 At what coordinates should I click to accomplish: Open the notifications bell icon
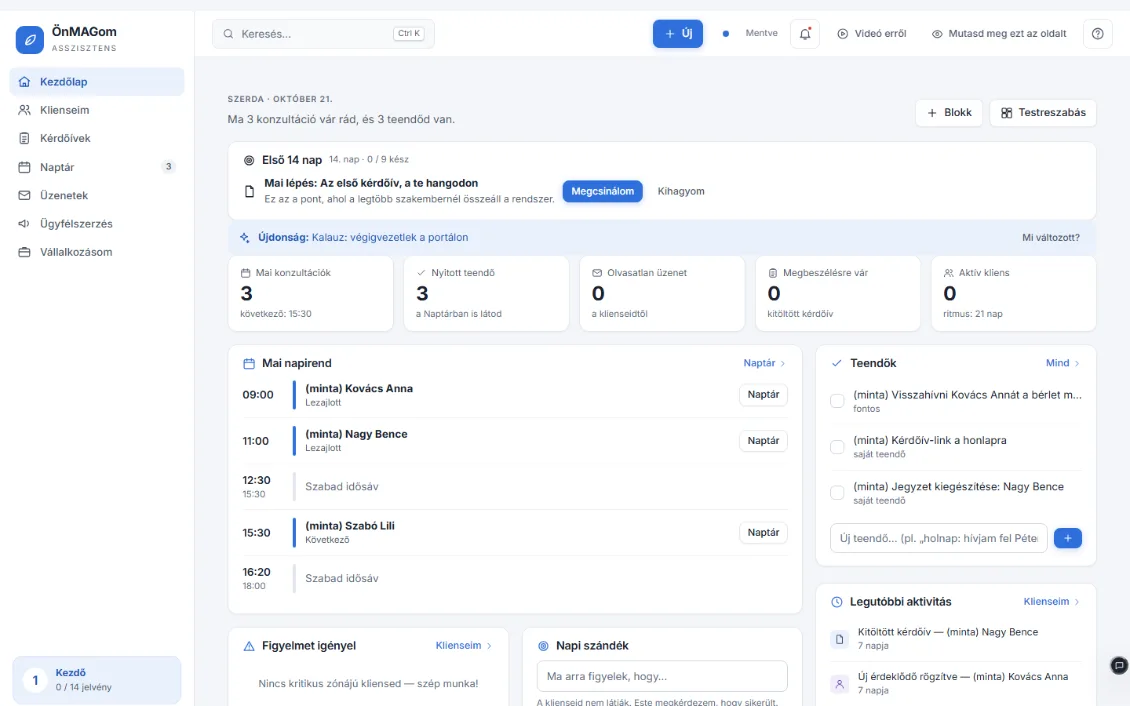tap(805, 34)
